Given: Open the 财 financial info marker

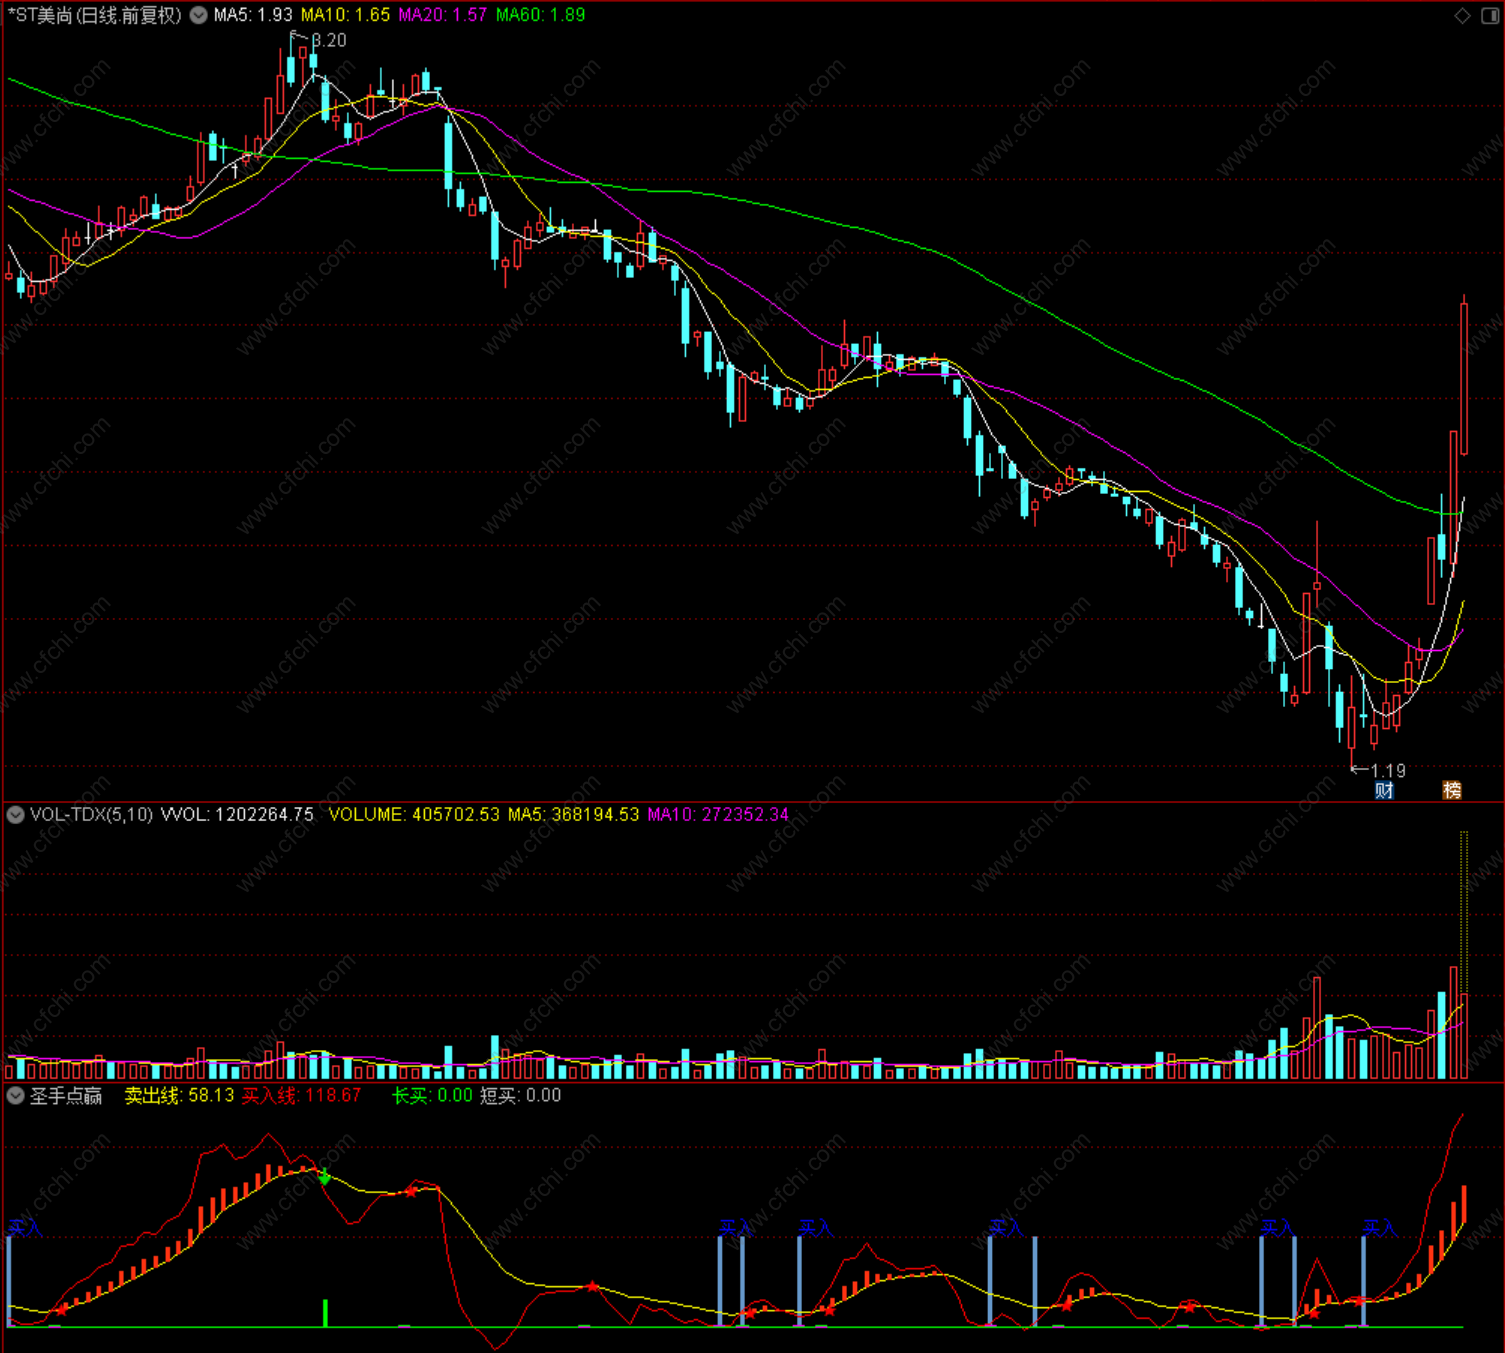Looking at the screenshot, I should point(1384,790).
